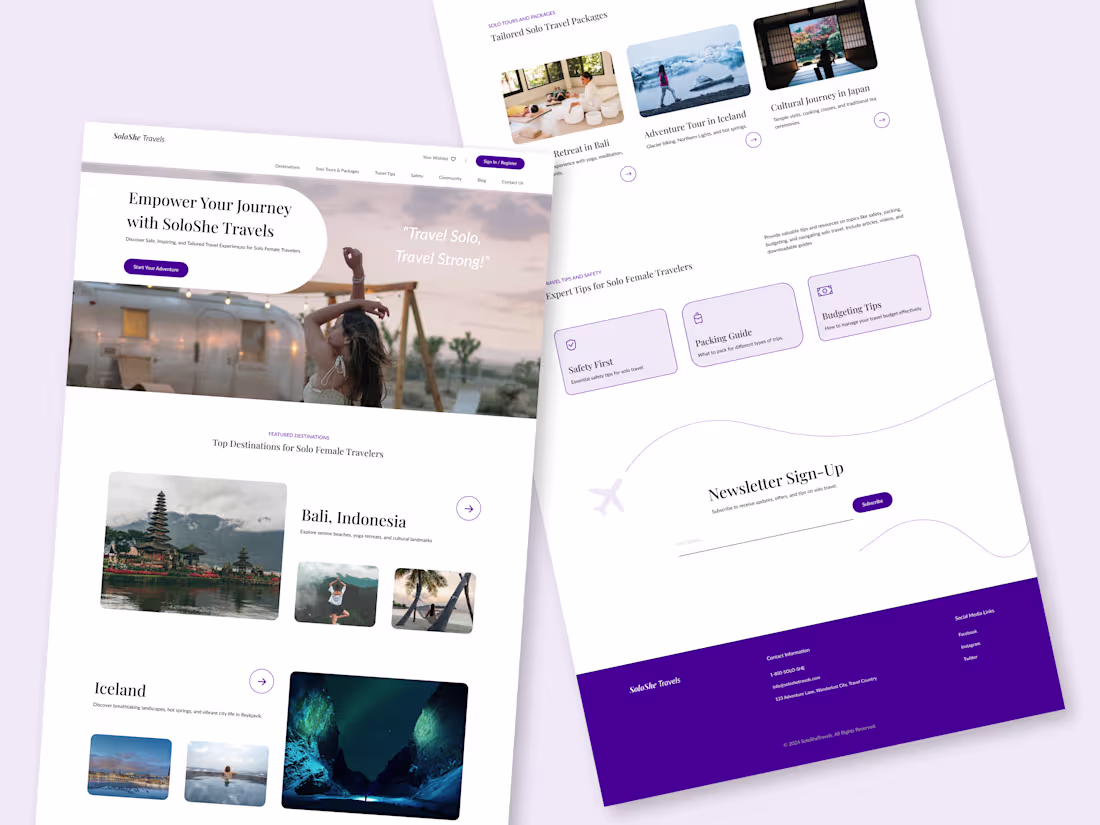Follow the Instagram link in the footer
This screenshot has width=1100, height=825.
969,644
